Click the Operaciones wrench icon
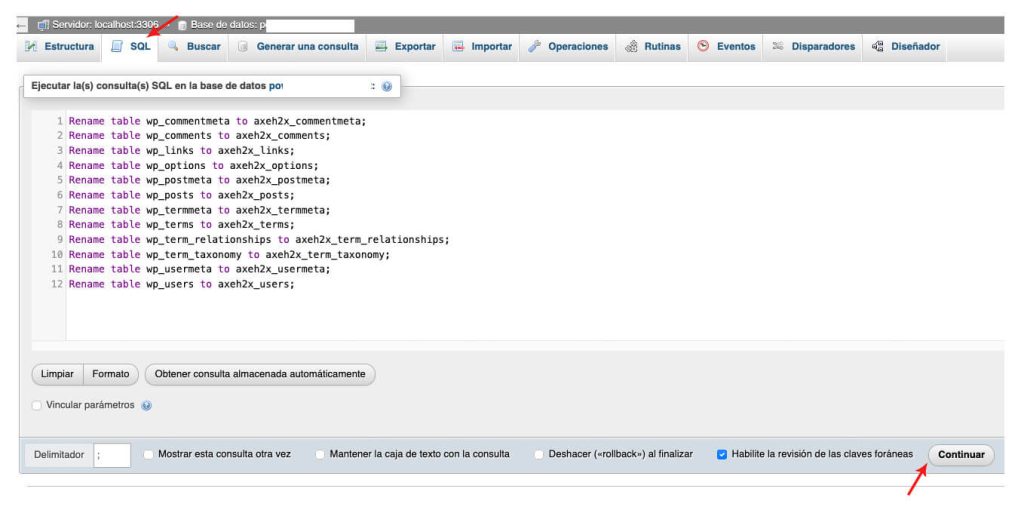Image resolution: width=1024 pixels, height=507 pixels. coord(534,47)
